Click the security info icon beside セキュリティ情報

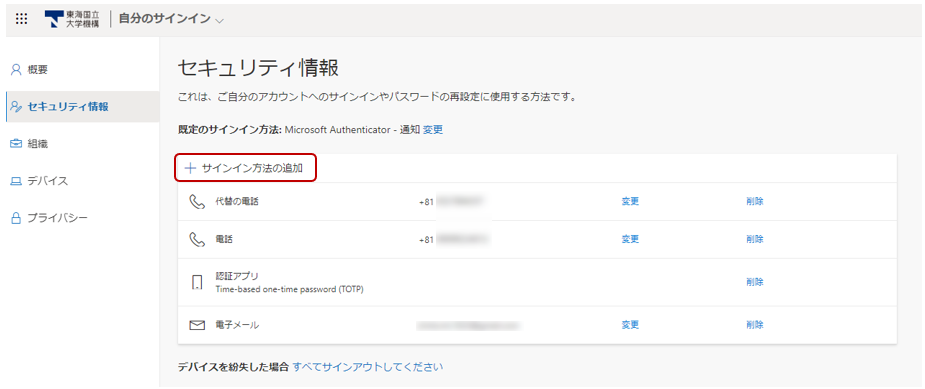coord(17,107)
